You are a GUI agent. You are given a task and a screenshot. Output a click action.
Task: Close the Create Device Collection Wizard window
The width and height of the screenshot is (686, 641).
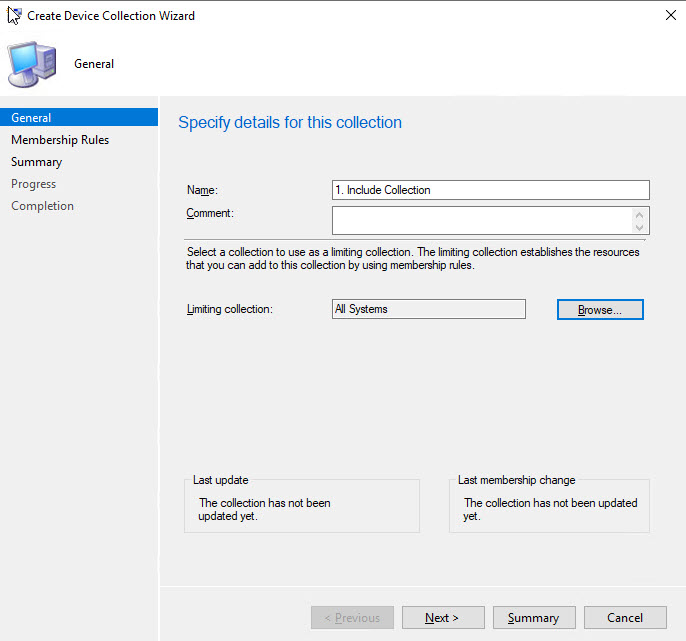[668, 15]
